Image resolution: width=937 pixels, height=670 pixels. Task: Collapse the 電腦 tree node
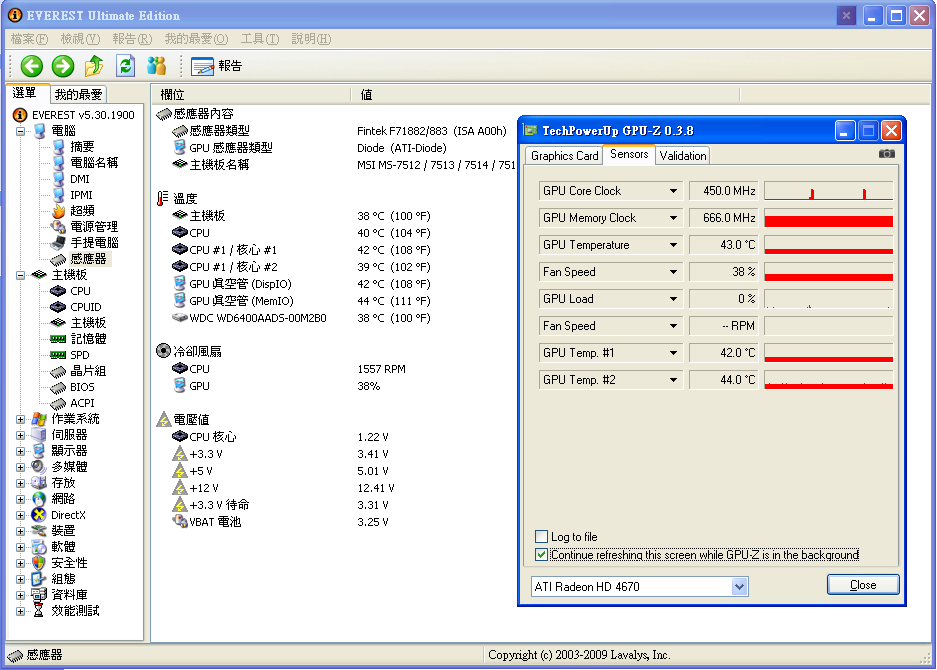click(x=21, y=131)
